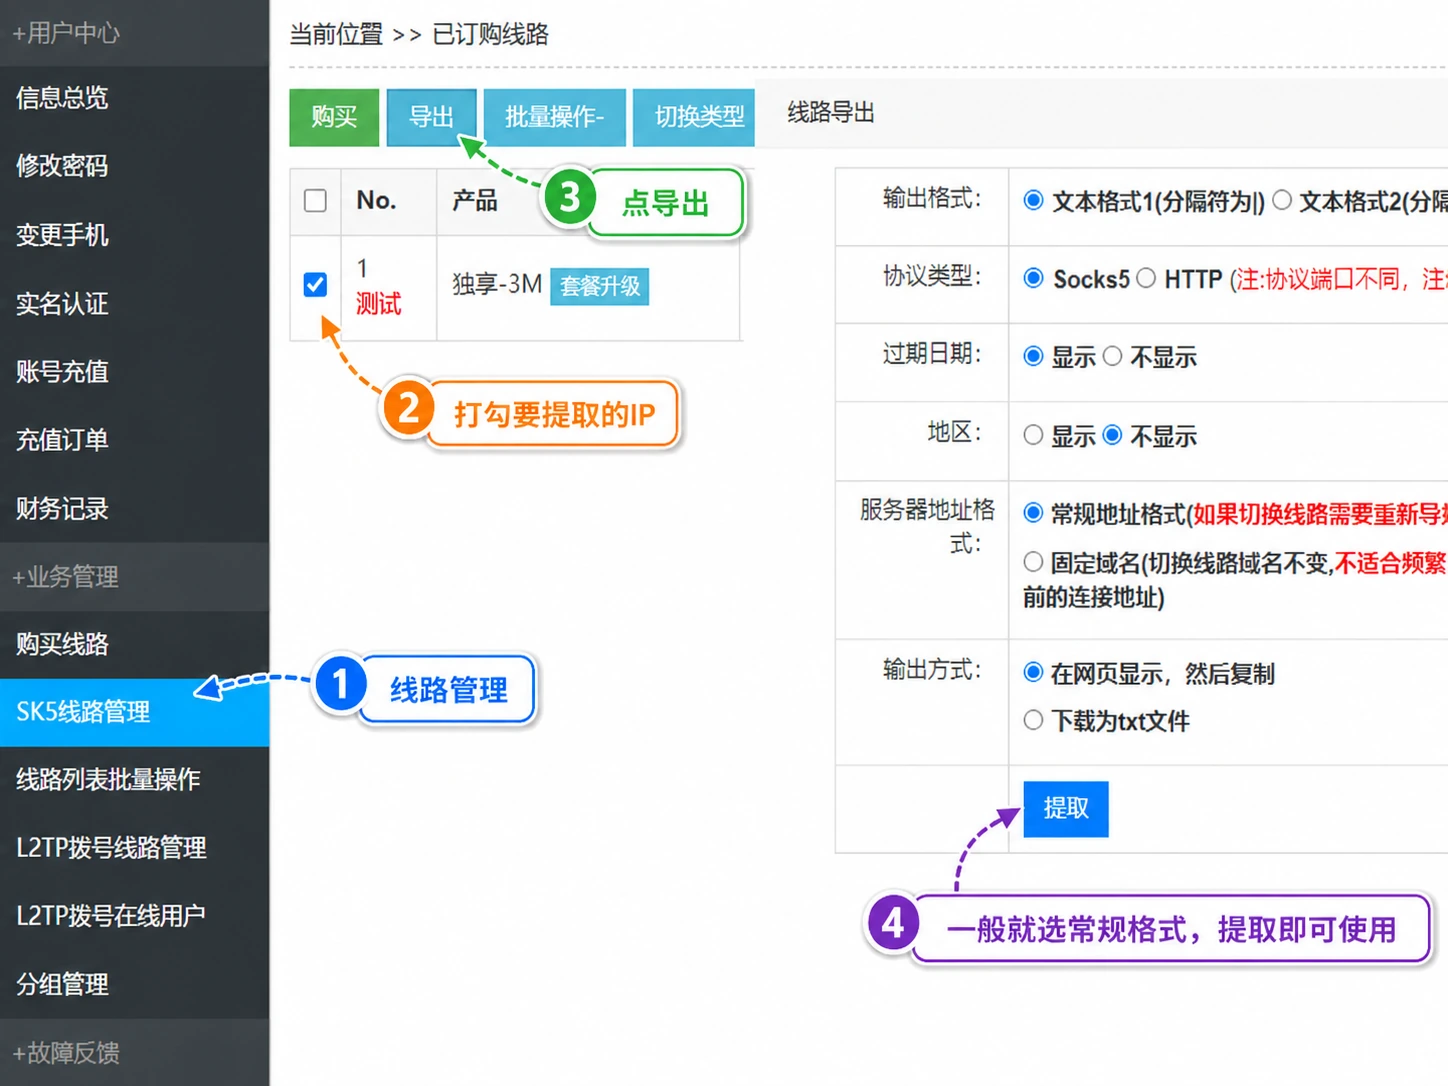Select 不显示 for 过期日期
The height and width of the screenshot is (1086, 1448).
1112,356
